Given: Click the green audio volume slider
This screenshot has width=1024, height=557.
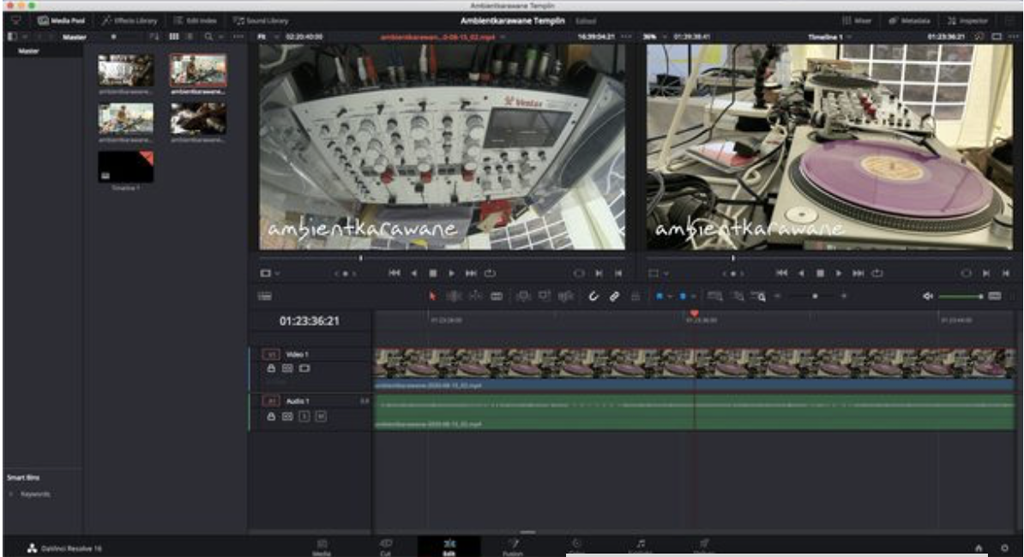Looking at the screenshot, I should 960,296.
